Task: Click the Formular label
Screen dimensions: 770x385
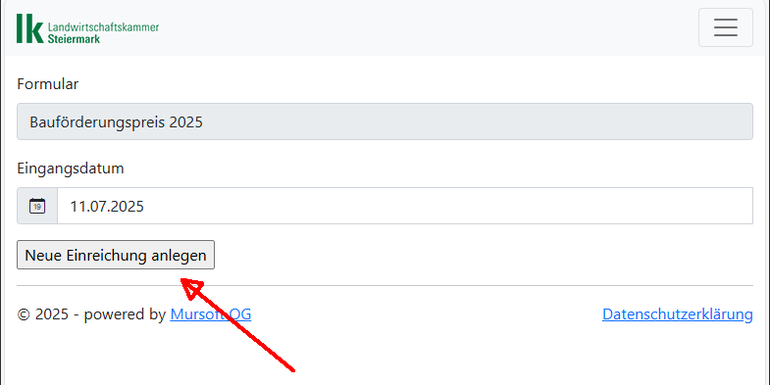Action: coord(48,84)
